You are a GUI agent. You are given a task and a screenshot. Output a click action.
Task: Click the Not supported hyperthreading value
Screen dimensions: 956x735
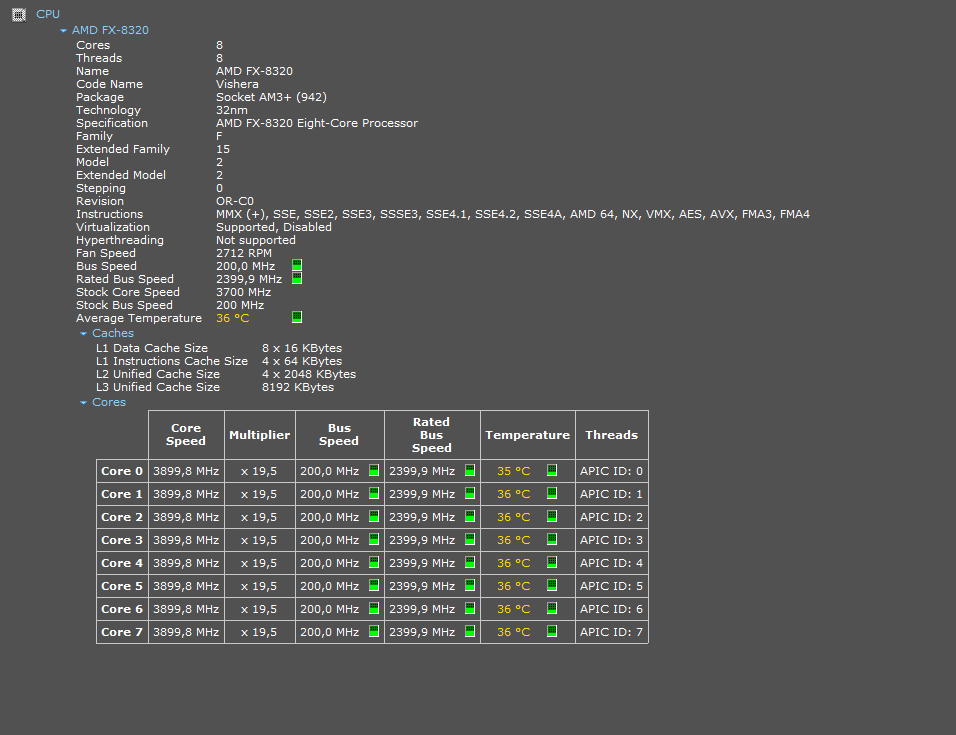pos(255,240)
